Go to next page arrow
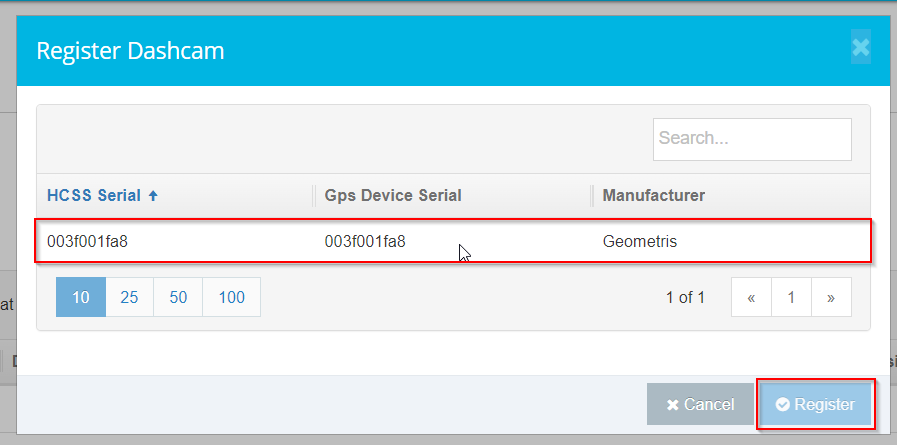 [x=831, y=297]
